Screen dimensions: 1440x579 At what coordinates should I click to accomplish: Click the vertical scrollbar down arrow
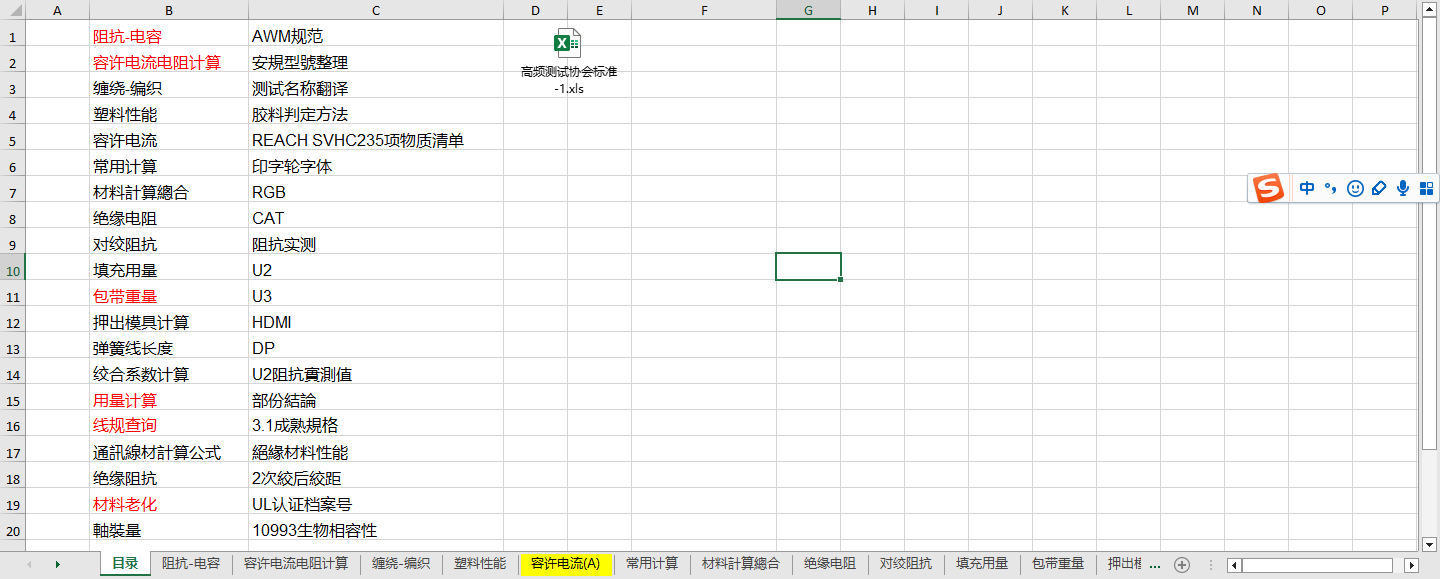pyautogui.click(x=1428, y=544)
